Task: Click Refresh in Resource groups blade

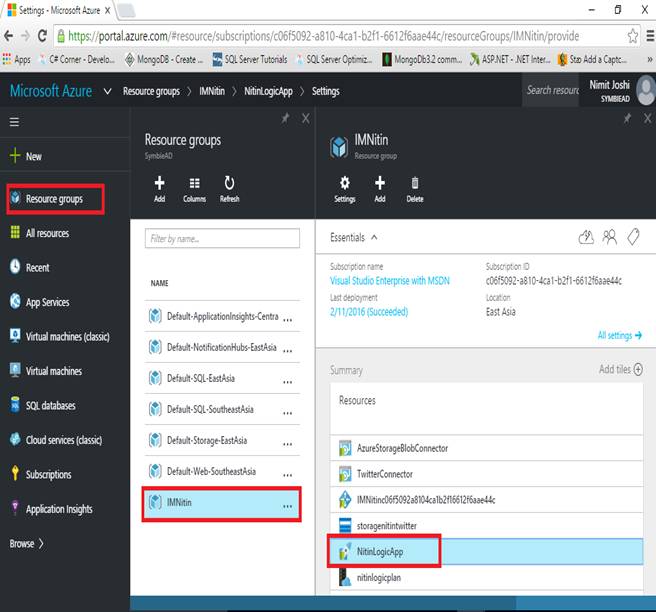Action: click(x=229, y=189)
